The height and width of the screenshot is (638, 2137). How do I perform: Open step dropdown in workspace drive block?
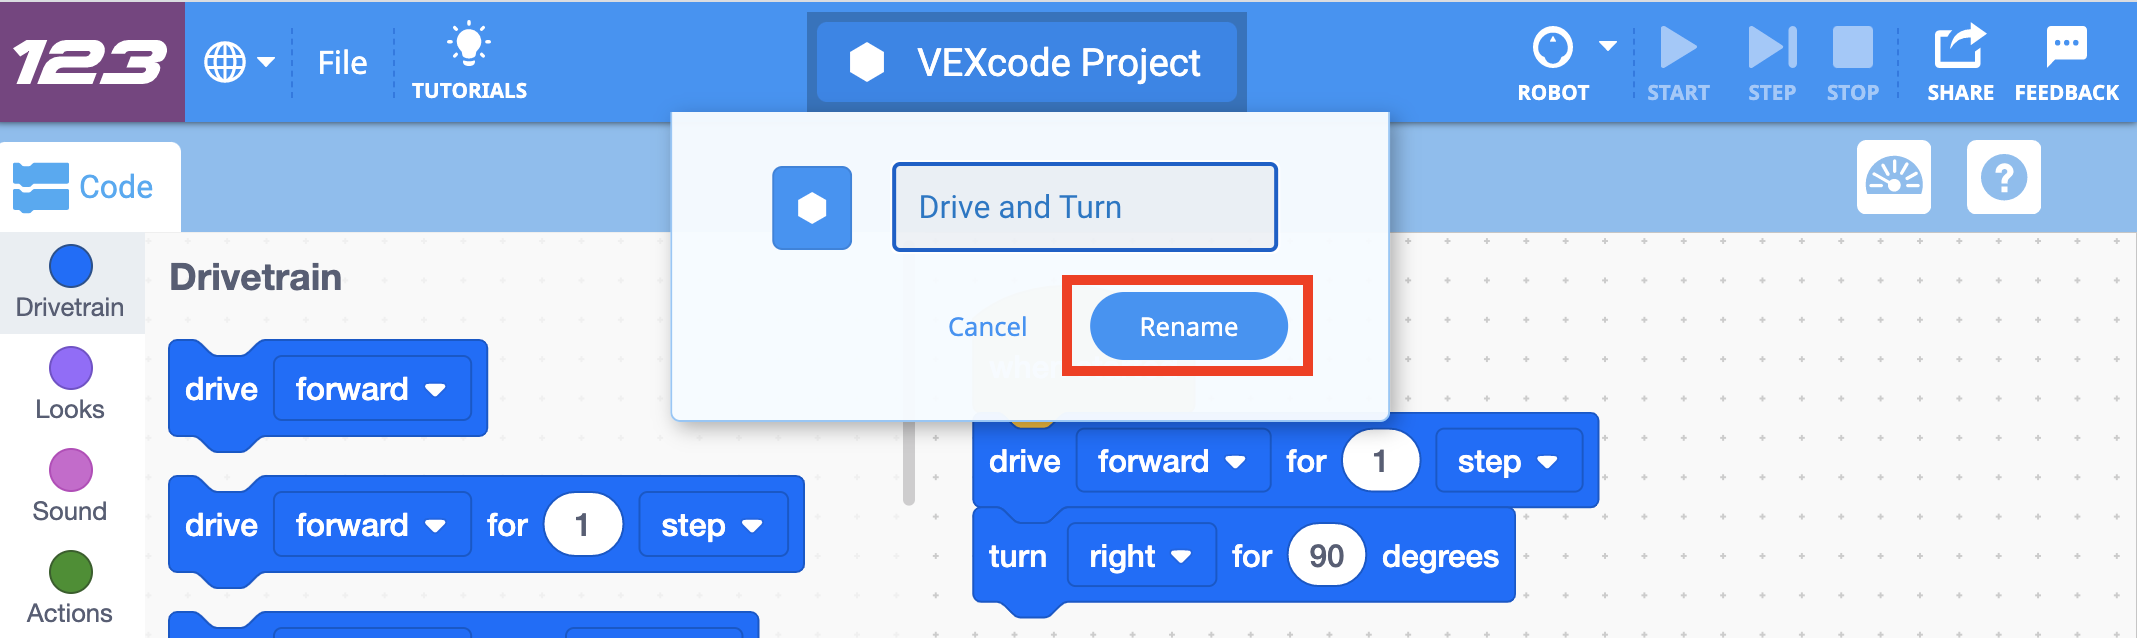pyautogui.click(x=1509, y=461)
